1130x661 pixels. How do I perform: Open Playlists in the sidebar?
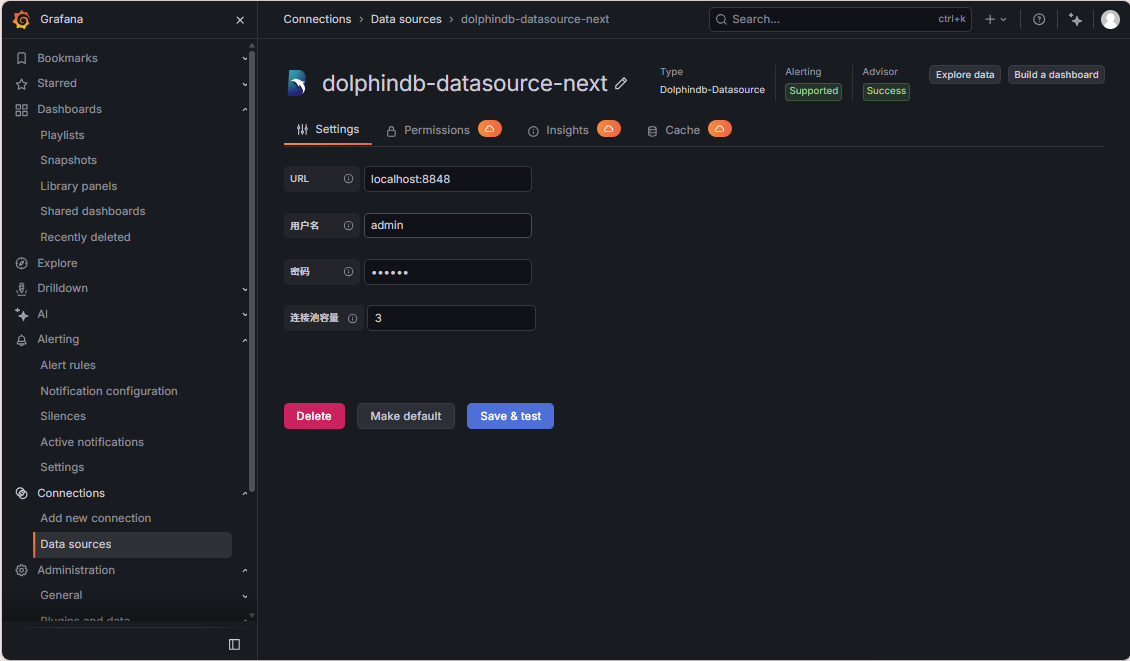coord(62,136)
